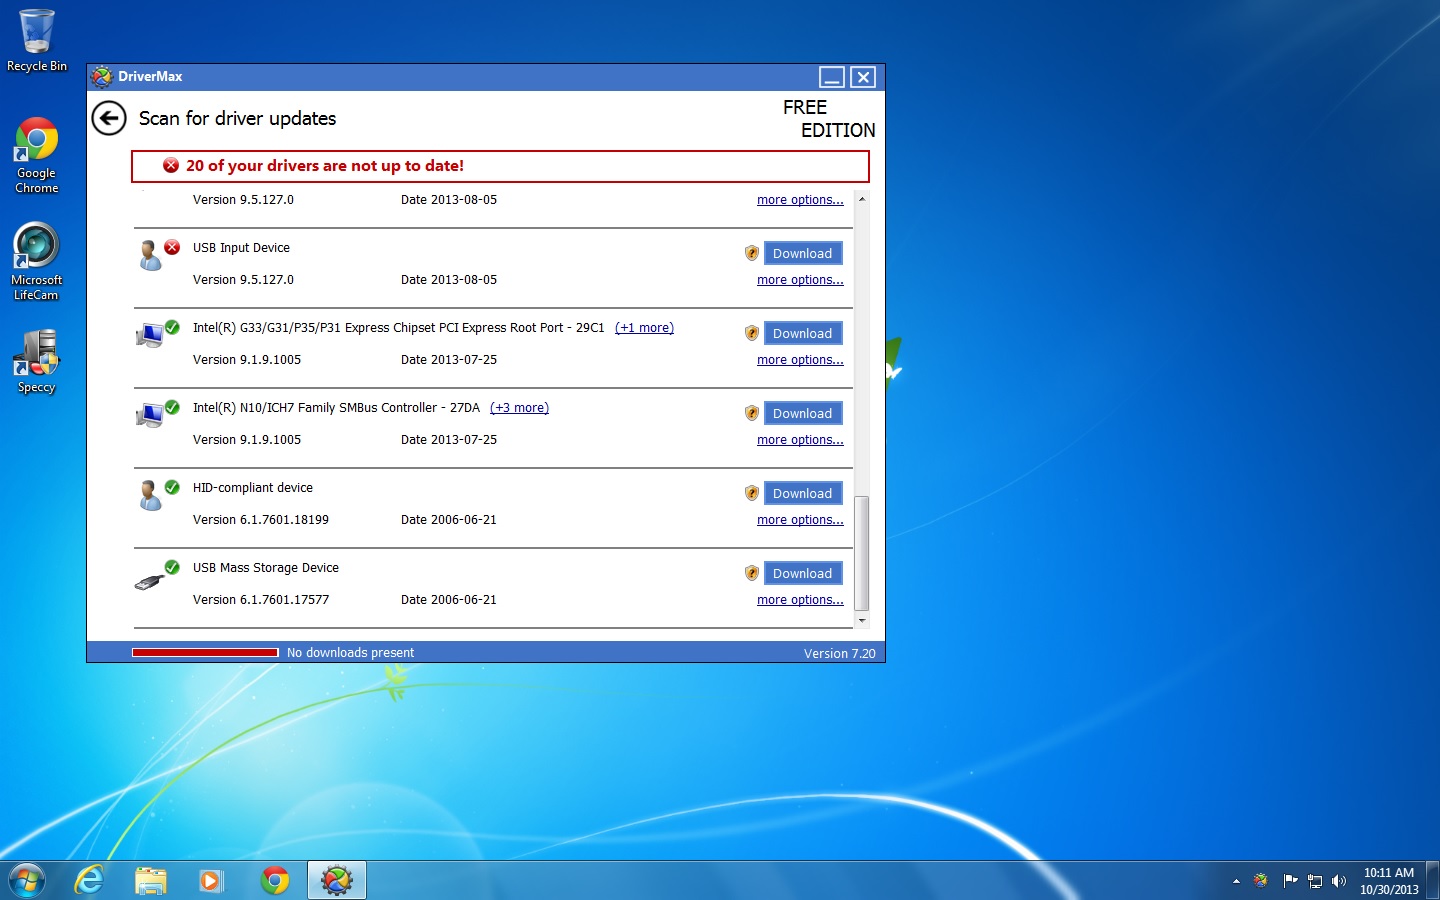Click the green check for USB Mass Storage Device
The height and width of the screenshot is (900, 1440).
(172, 567)
